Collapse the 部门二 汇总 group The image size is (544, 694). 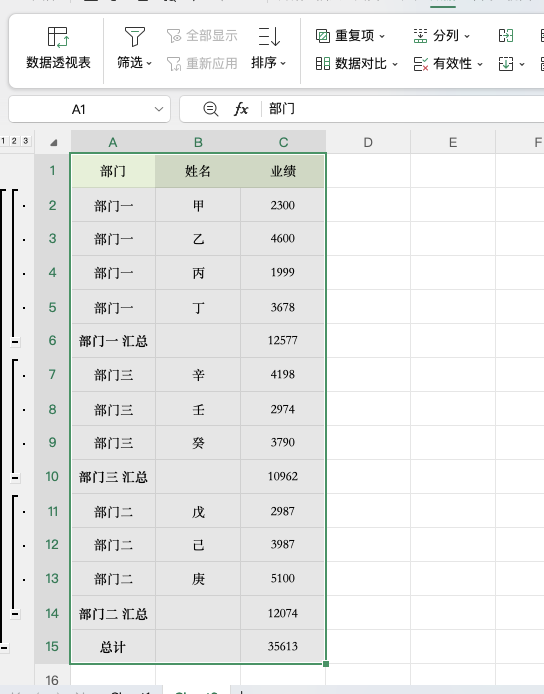click(15, 614)
